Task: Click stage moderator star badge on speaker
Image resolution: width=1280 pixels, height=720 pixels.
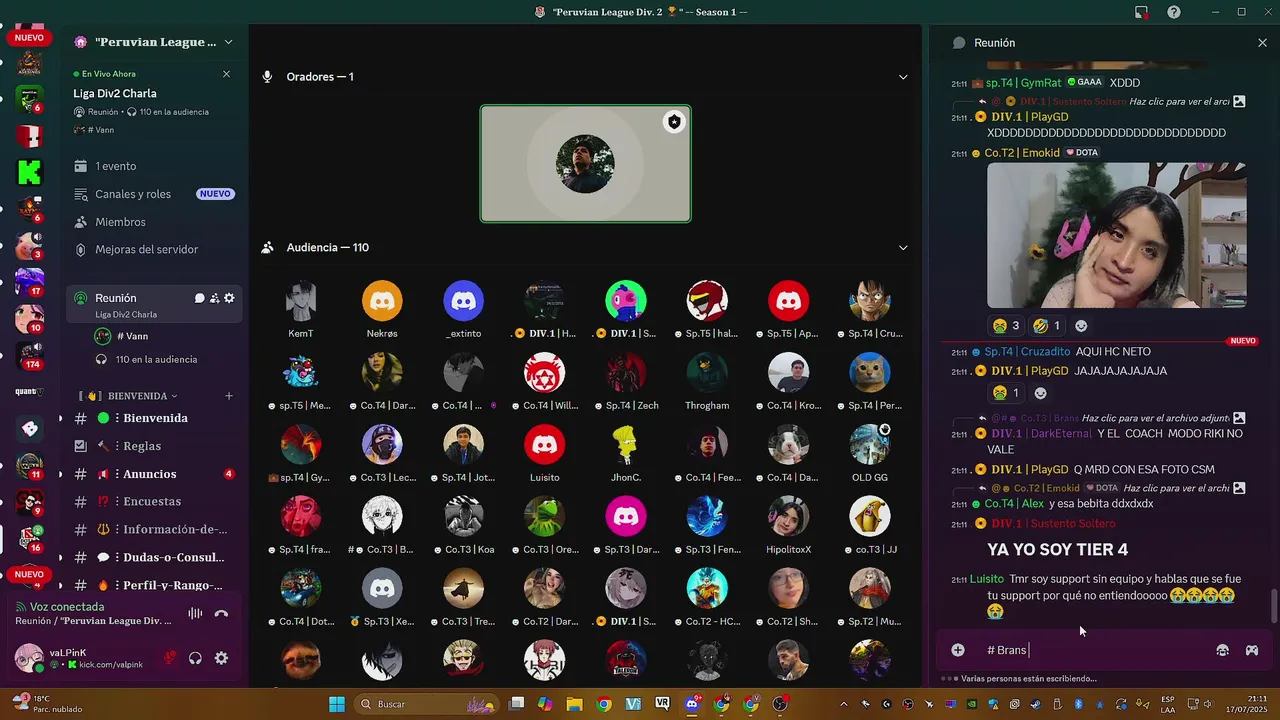Action: click(674, 122)
